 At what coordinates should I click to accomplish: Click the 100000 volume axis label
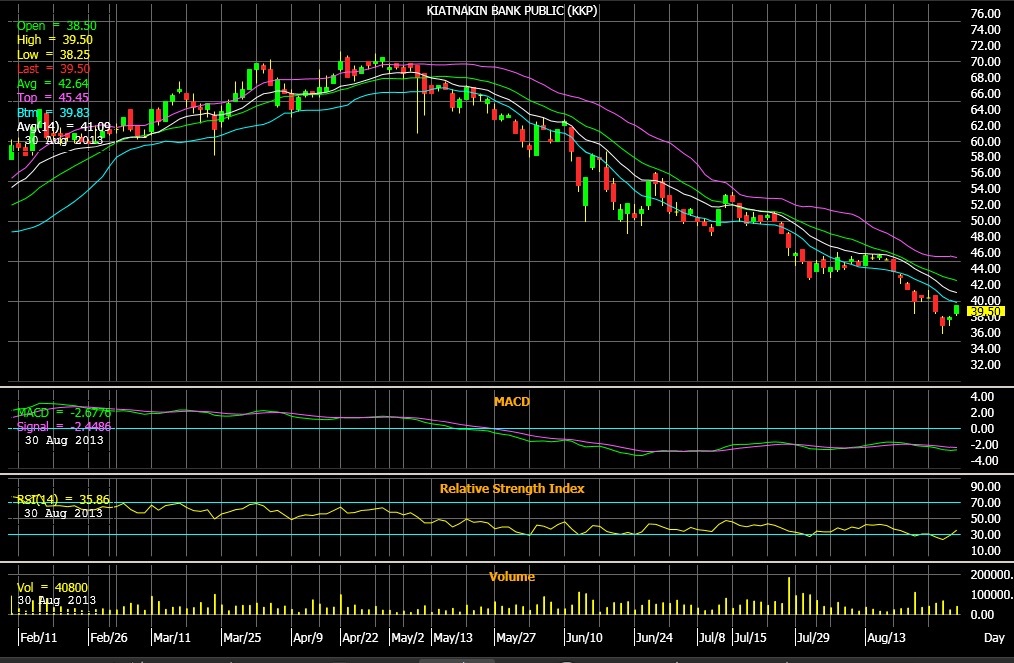(x=991, y=594)
